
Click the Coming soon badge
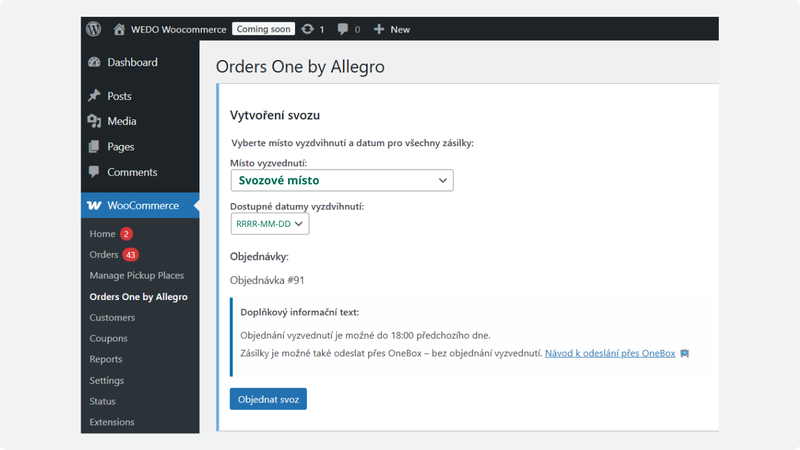[263, 29]
